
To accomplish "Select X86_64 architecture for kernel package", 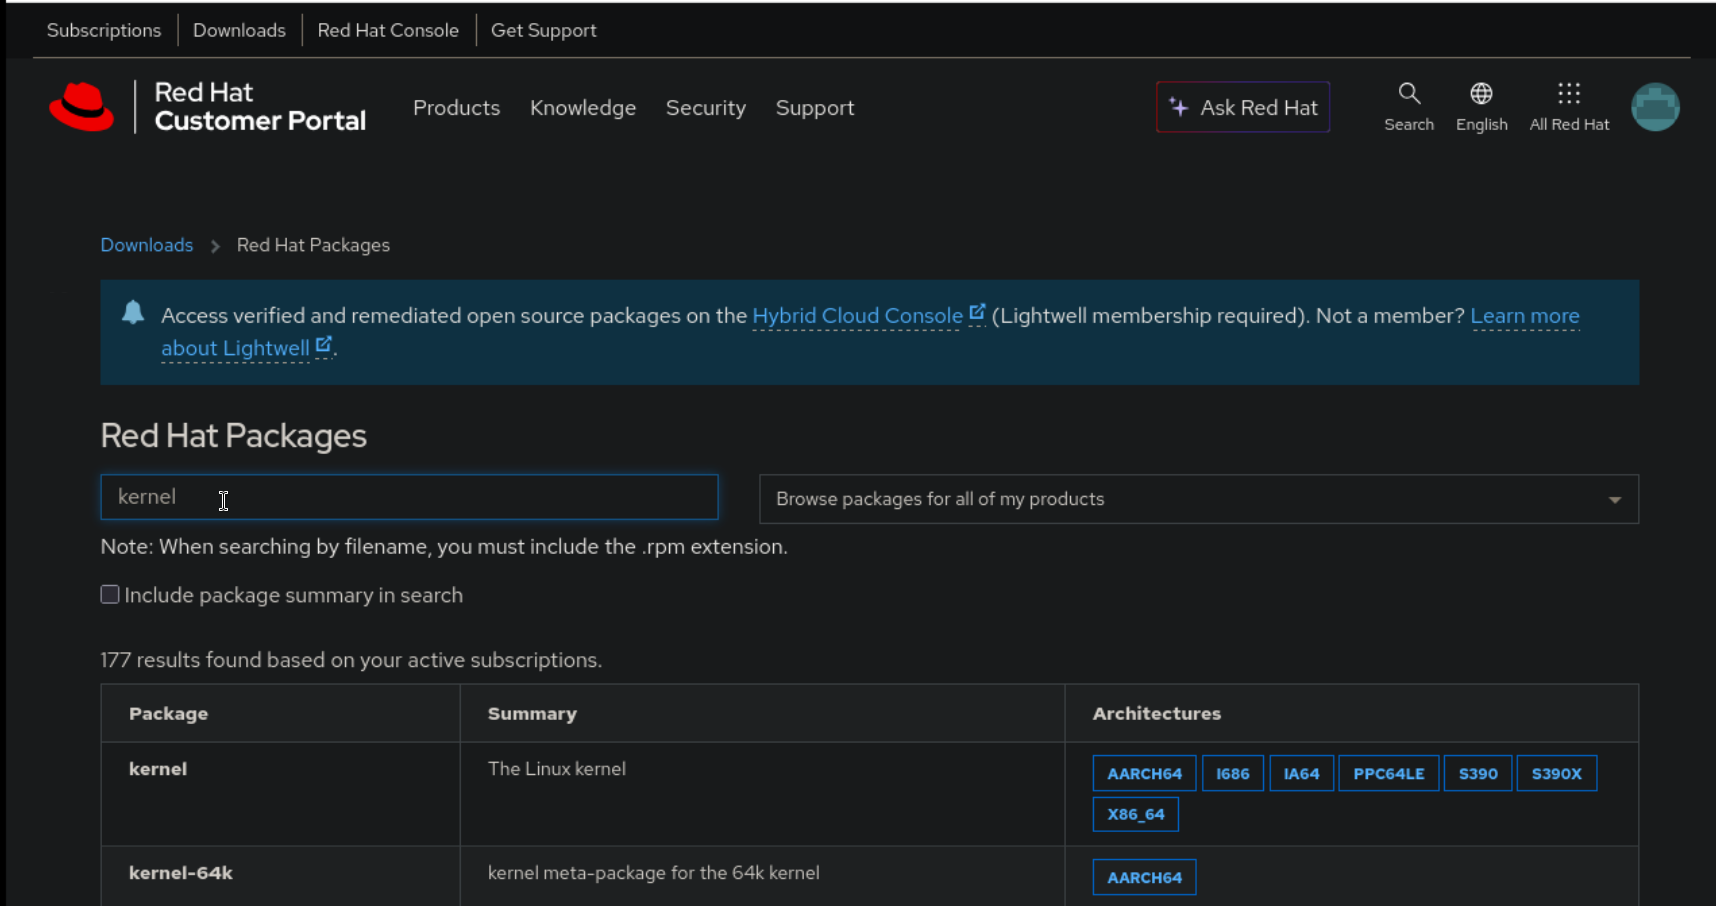I will point(1136,814).
